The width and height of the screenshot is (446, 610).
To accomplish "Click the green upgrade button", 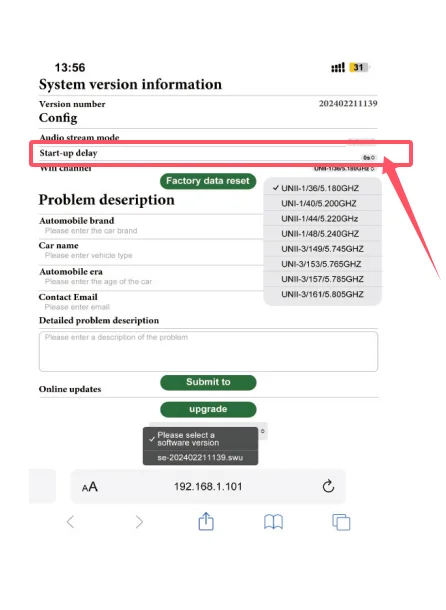I will click(x=208, y=409).
